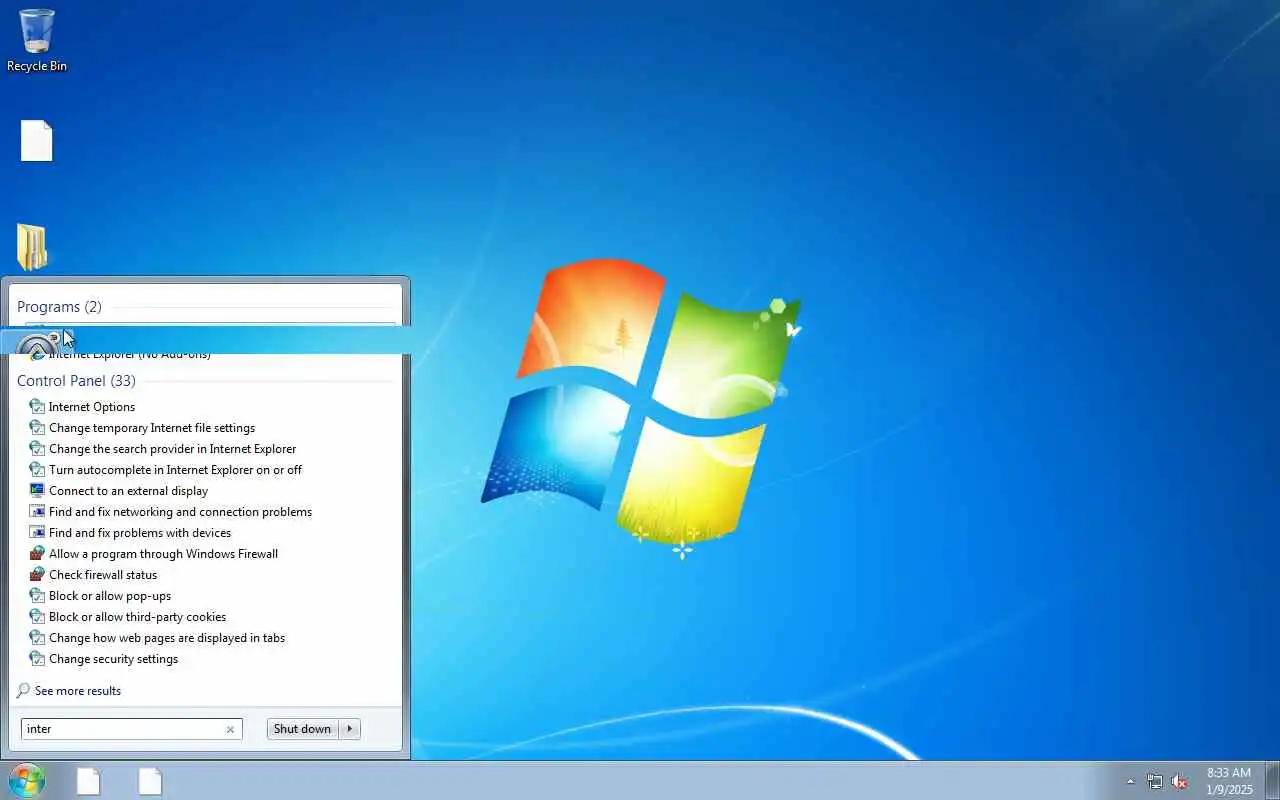Click the icon beside 'Turn autocomplete in Internet Explorer'
This screenshot has height=800, width=1280.
point(37,470)
